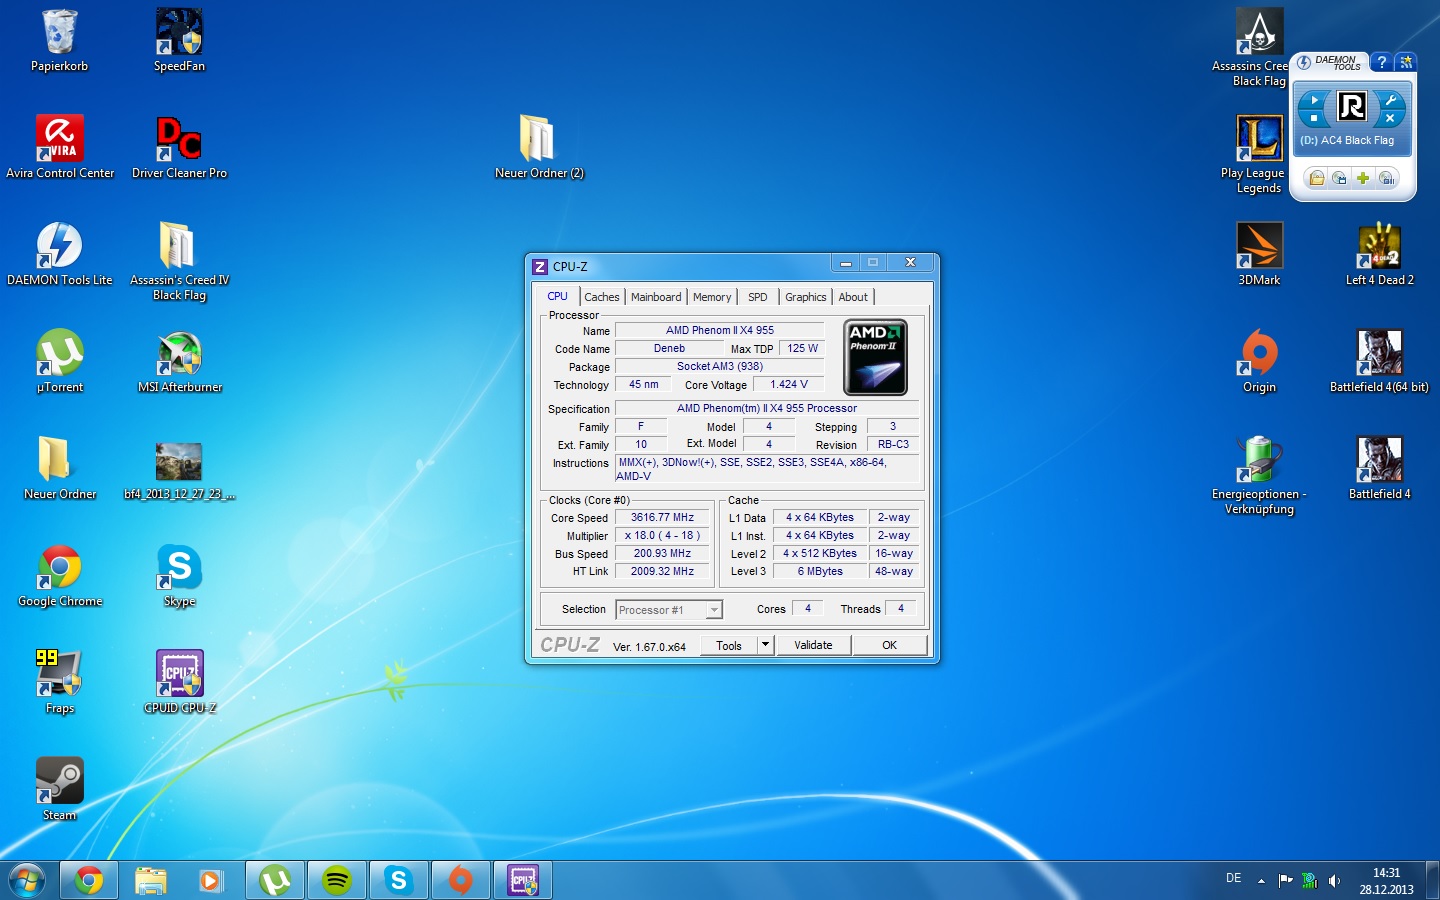Click the wrench icon in DAEMON Tools gadget
Image resolution: width=1440 pixels, height=900 pixels.
[x=1390, y=100]
